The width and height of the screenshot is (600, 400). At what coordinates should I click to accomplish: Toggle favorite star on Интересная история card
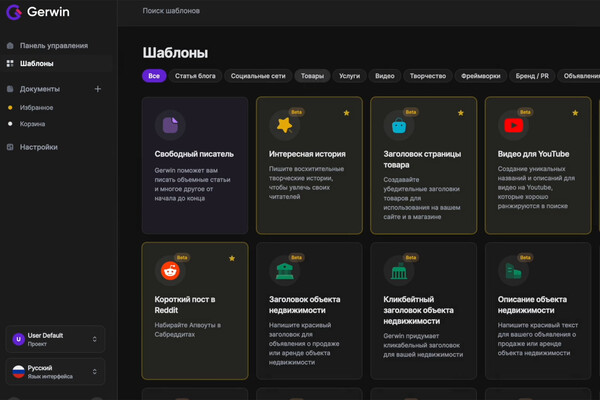346,113
